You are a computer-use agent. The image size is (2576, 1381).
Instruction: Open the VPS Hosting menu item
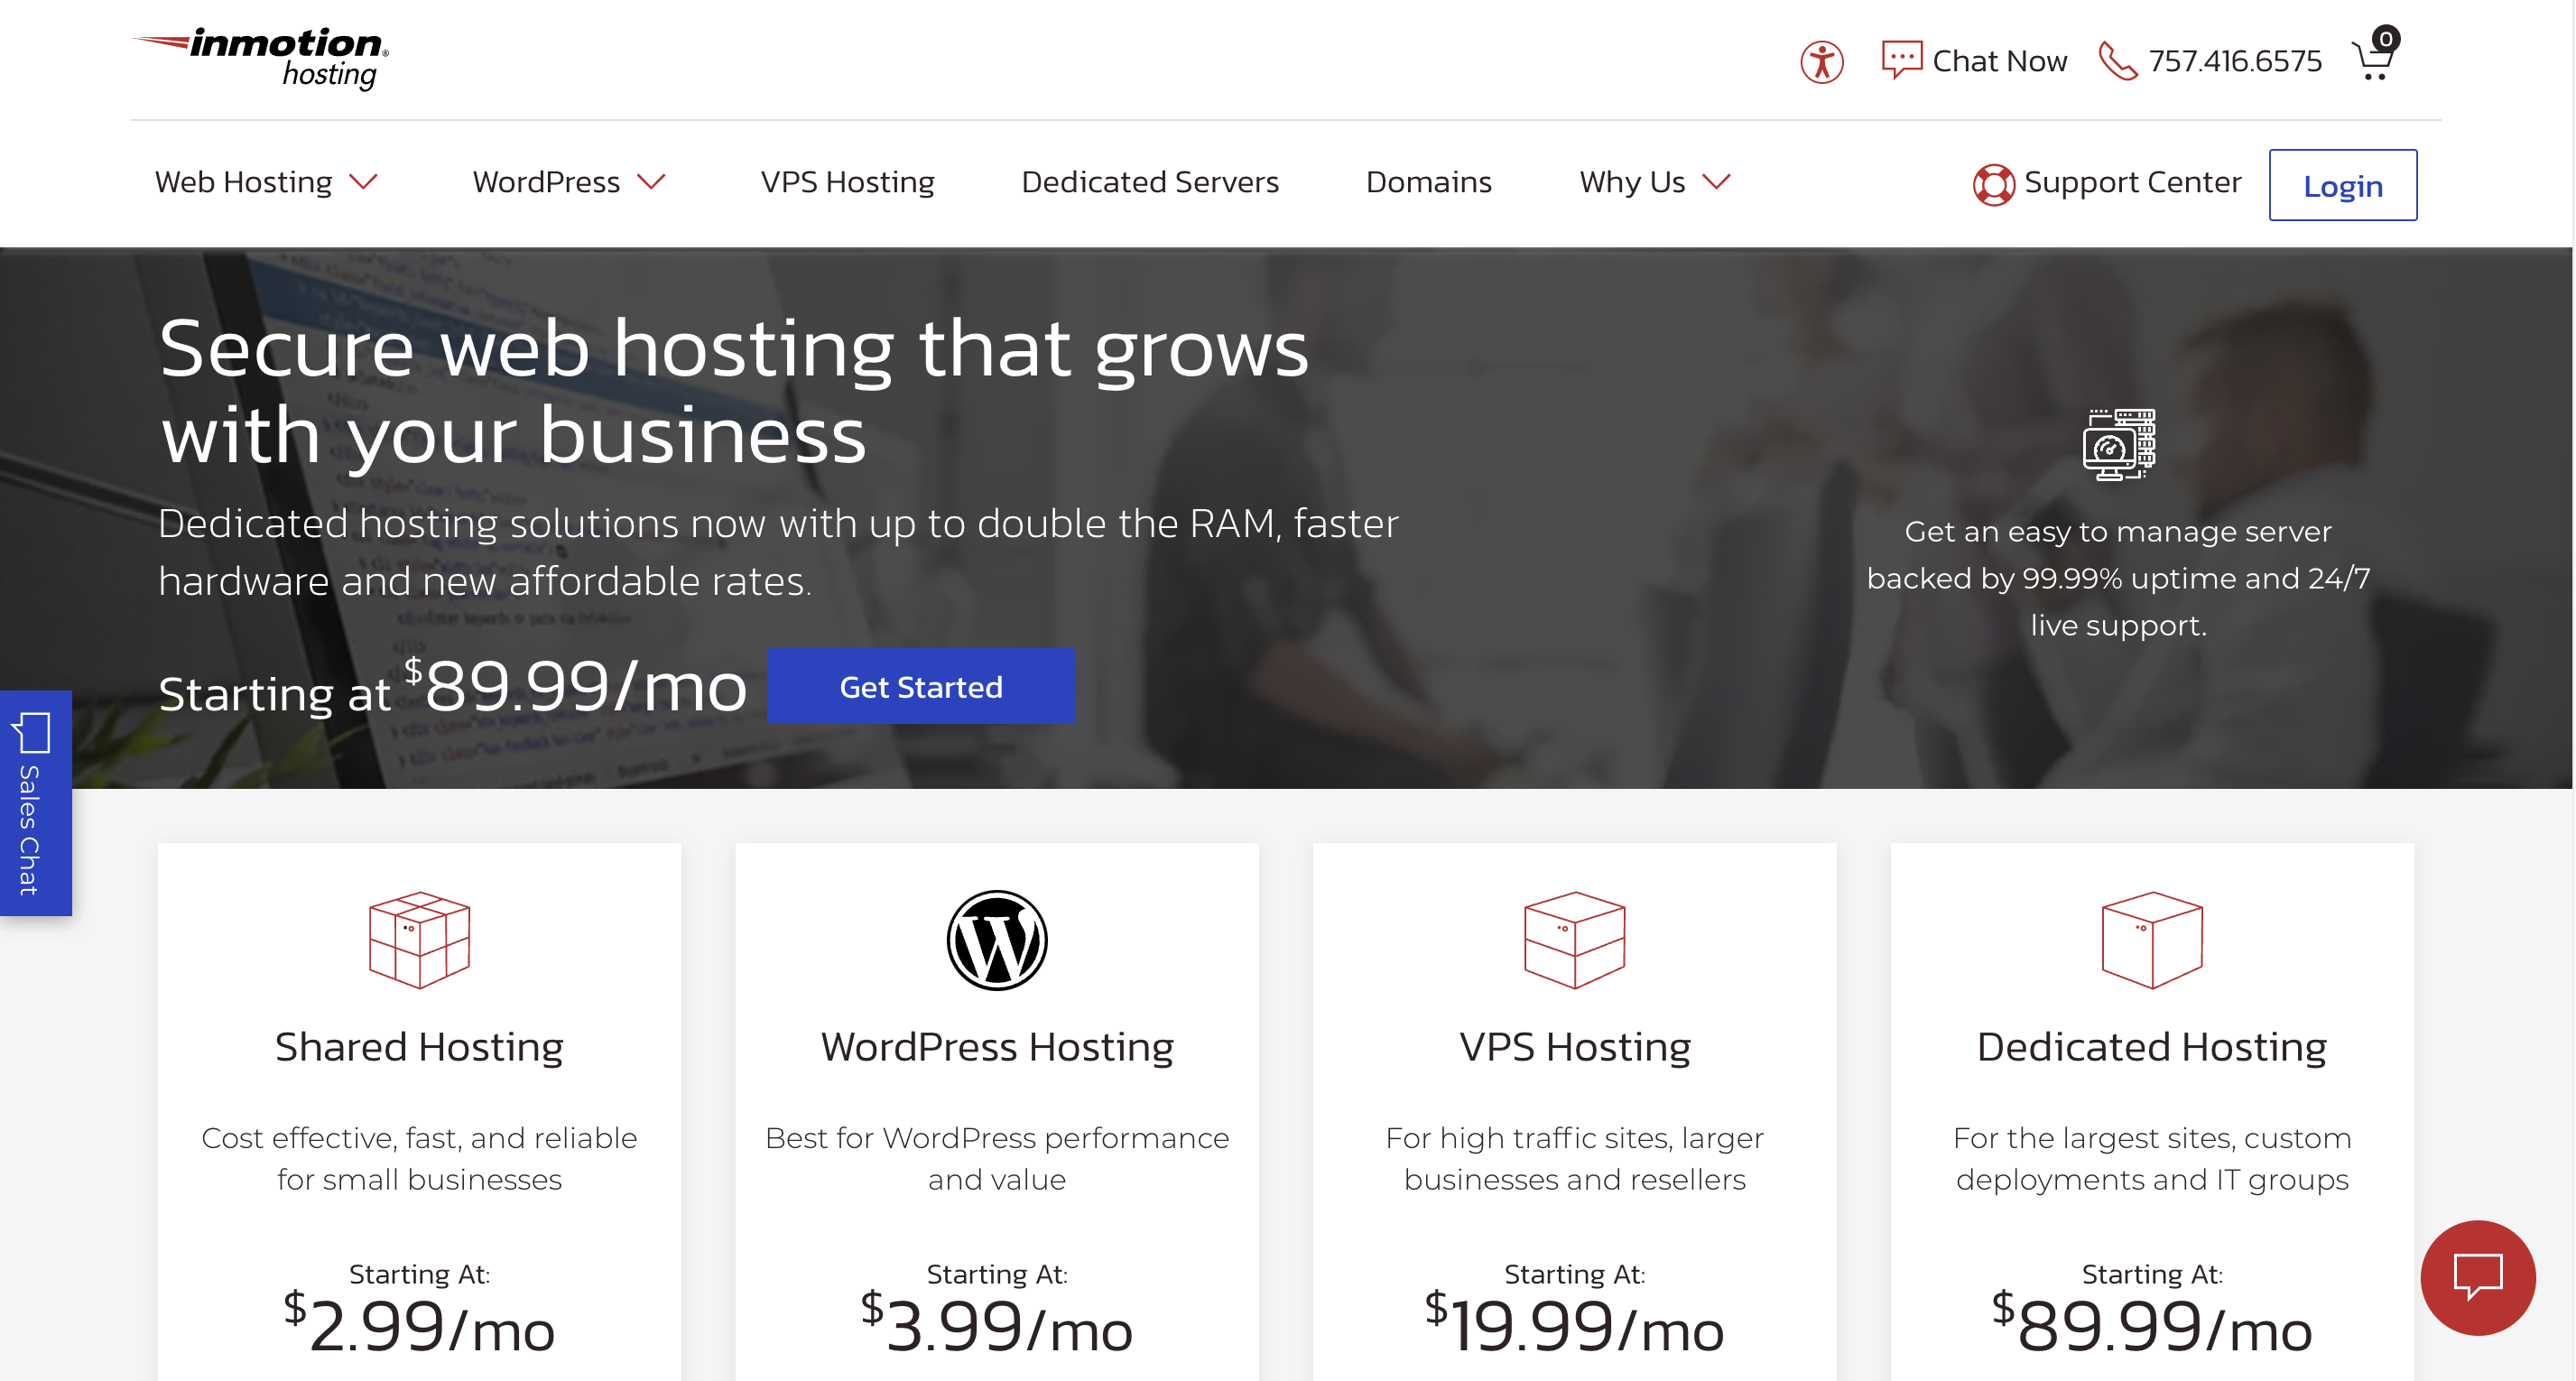[847, 182]
